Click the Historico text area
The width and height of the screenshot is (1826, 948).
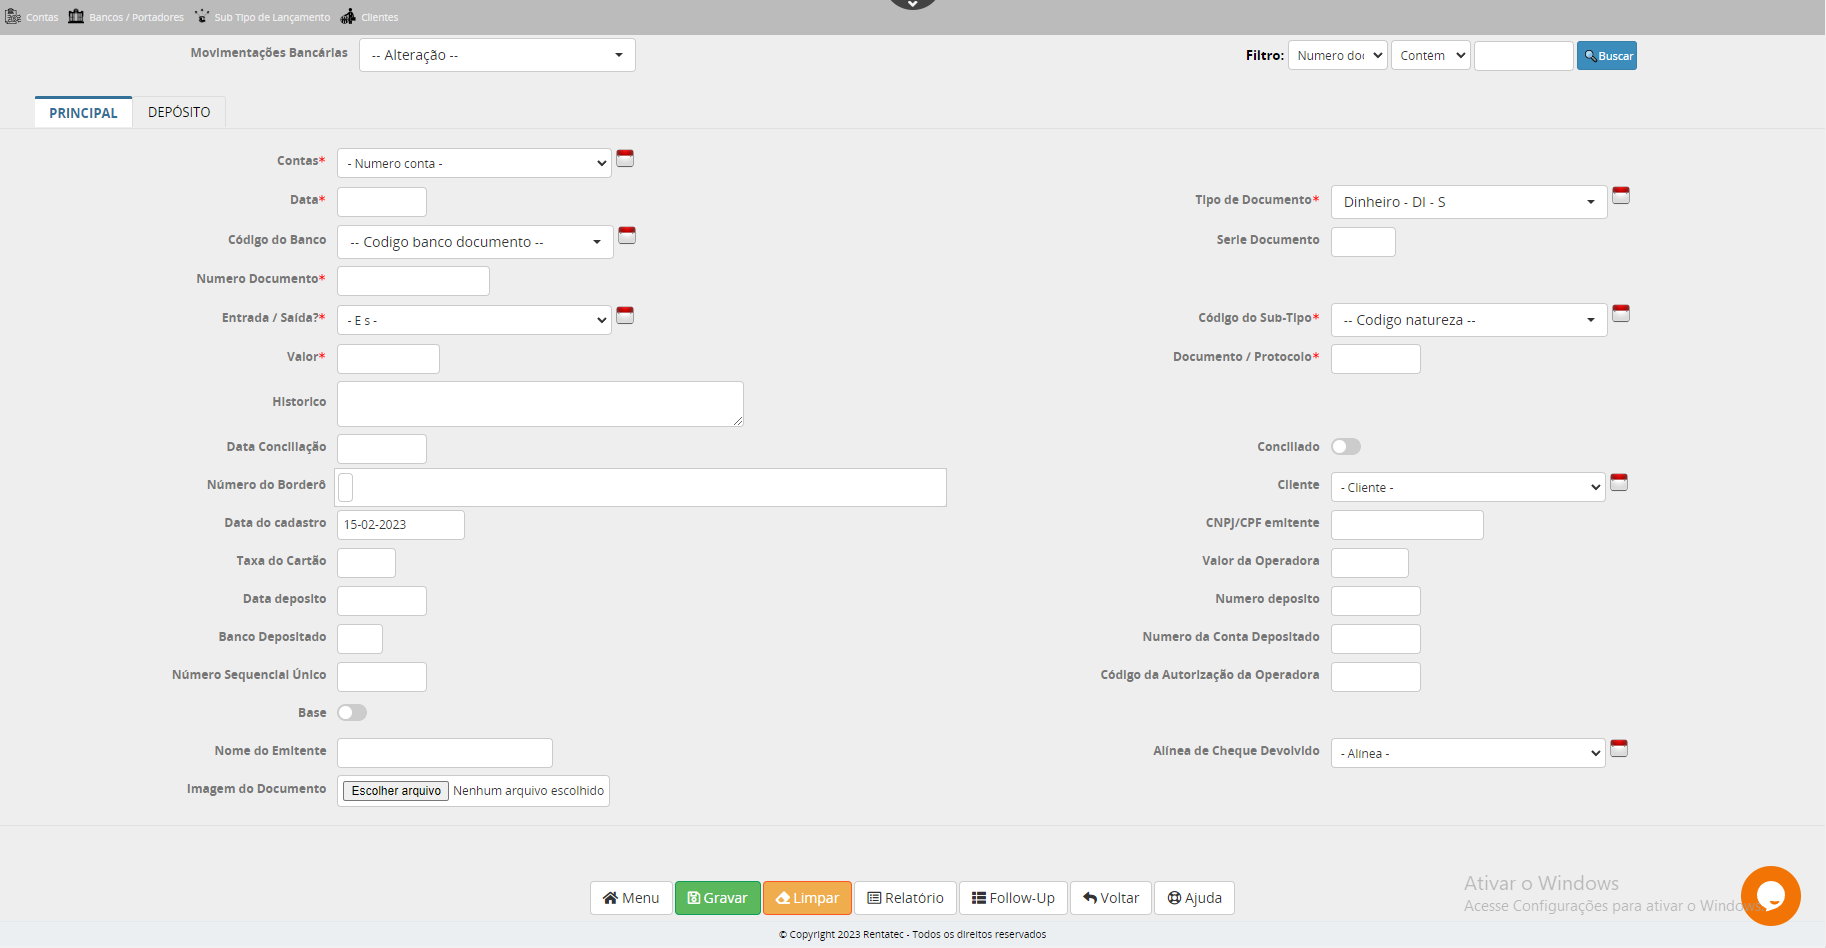pos(540,404)
